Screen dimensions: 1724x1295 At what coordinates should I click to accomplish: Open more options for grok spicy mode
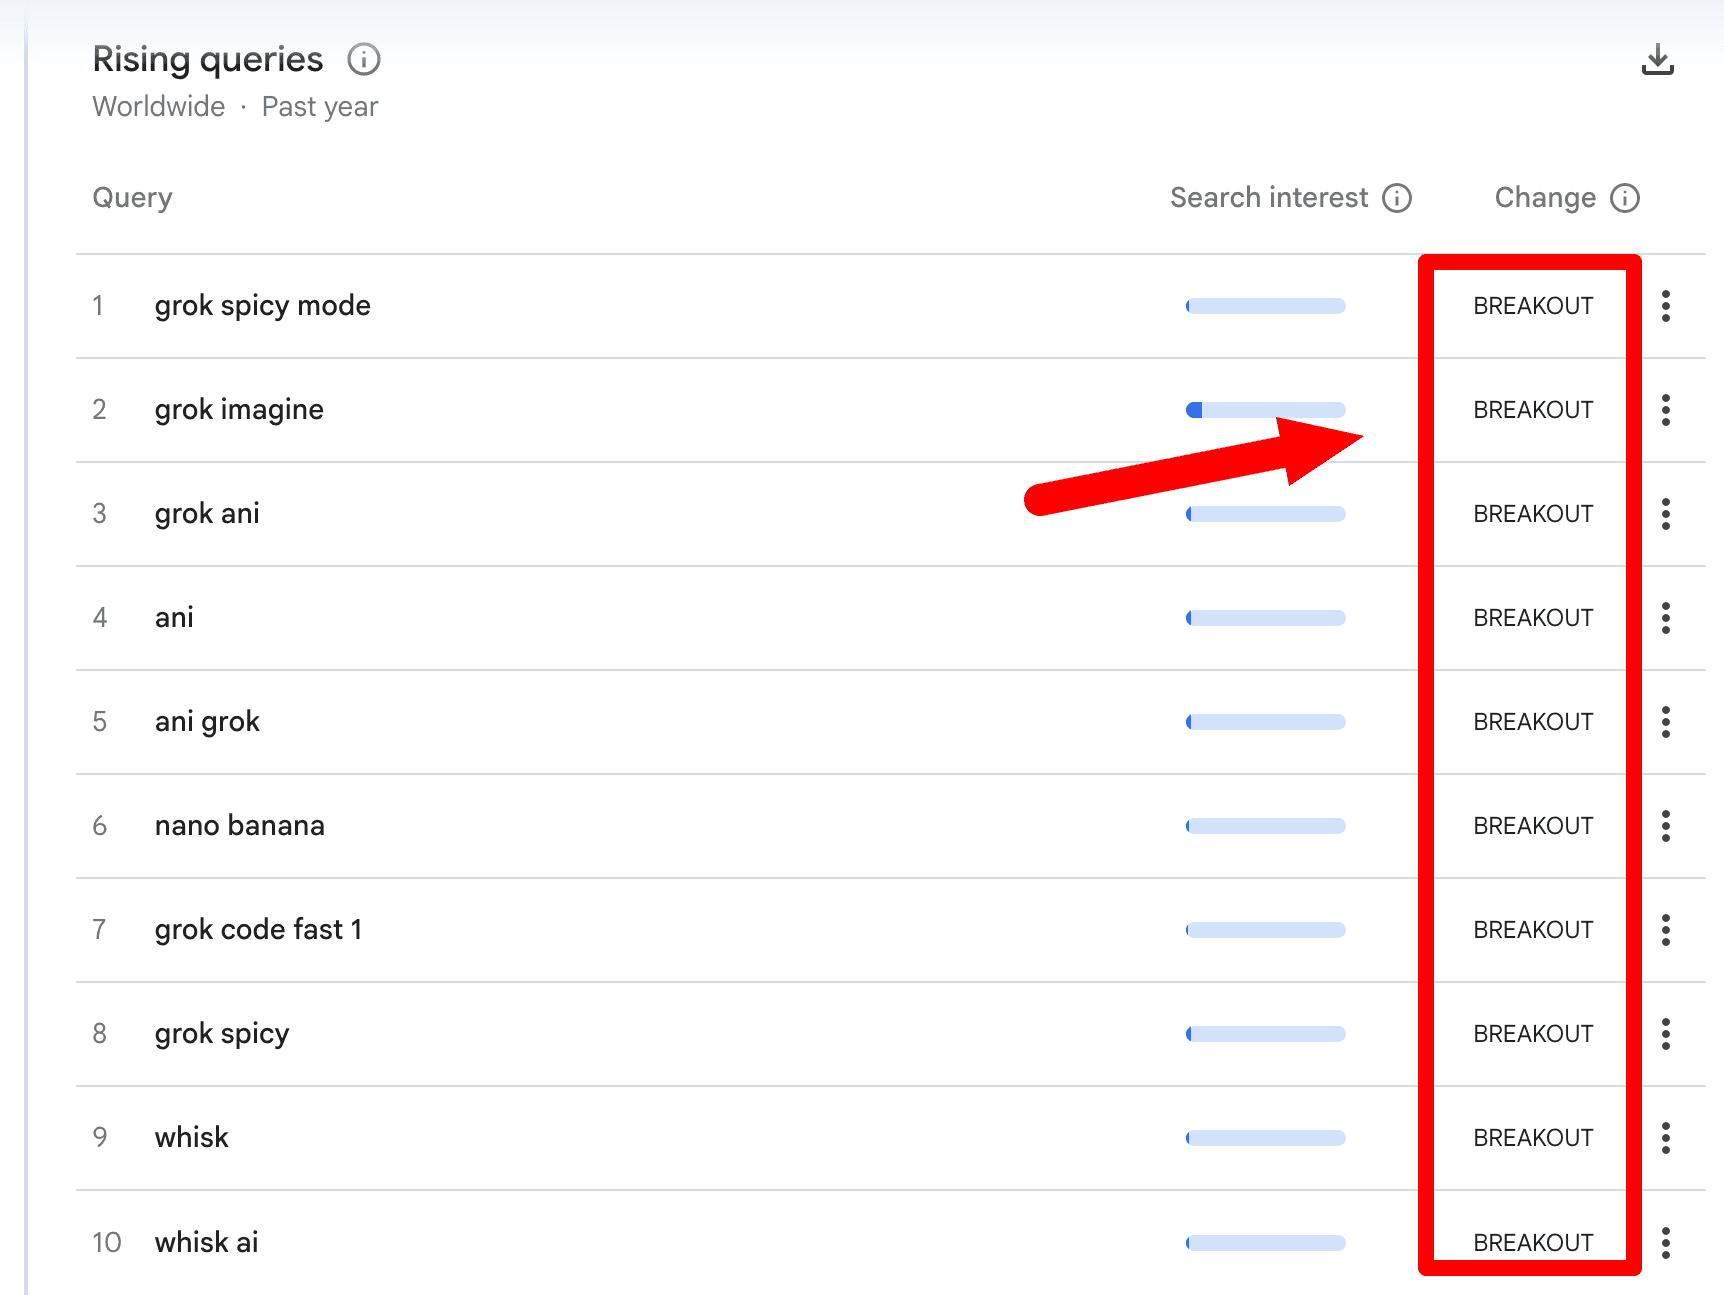1666,306
